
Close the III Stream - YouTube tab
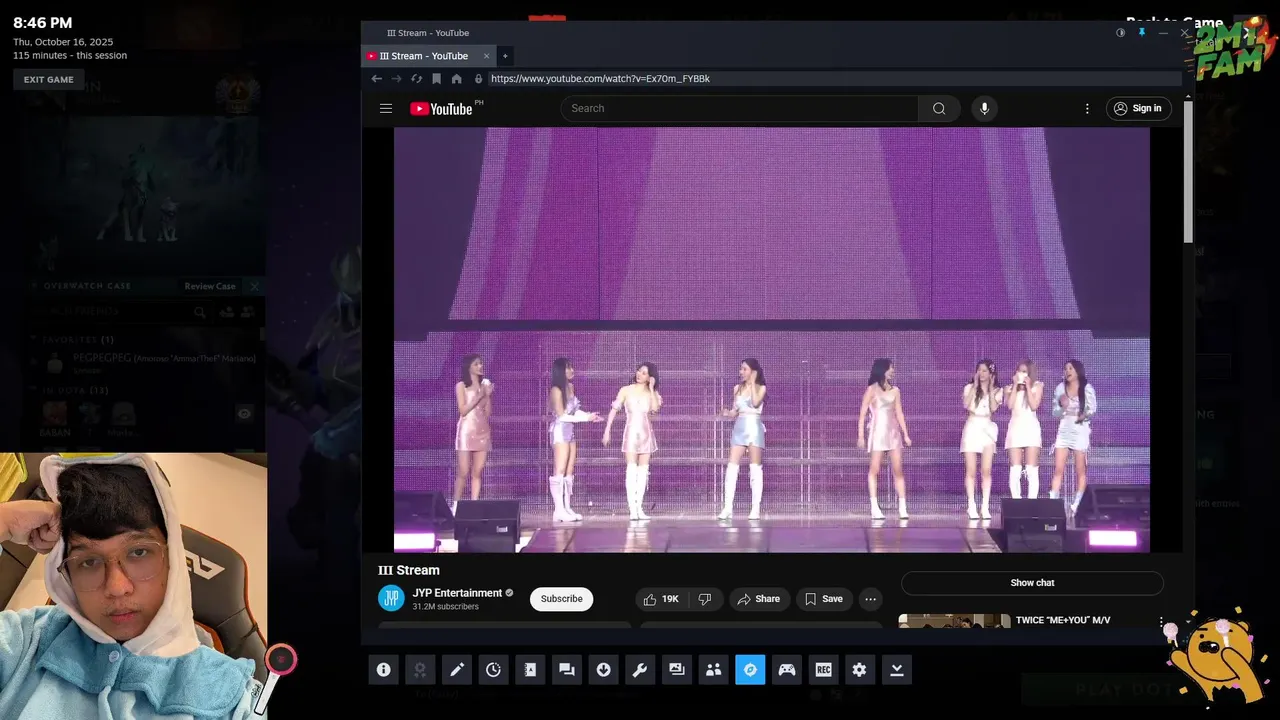tap(487, 56)
